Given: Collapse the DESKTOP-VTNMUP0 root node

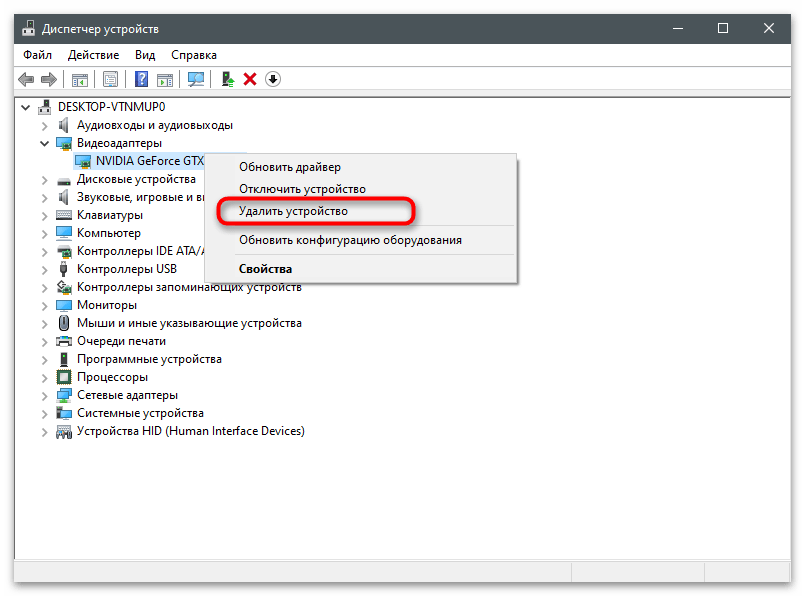Looking at the screenshot, I should coord(26,107).
